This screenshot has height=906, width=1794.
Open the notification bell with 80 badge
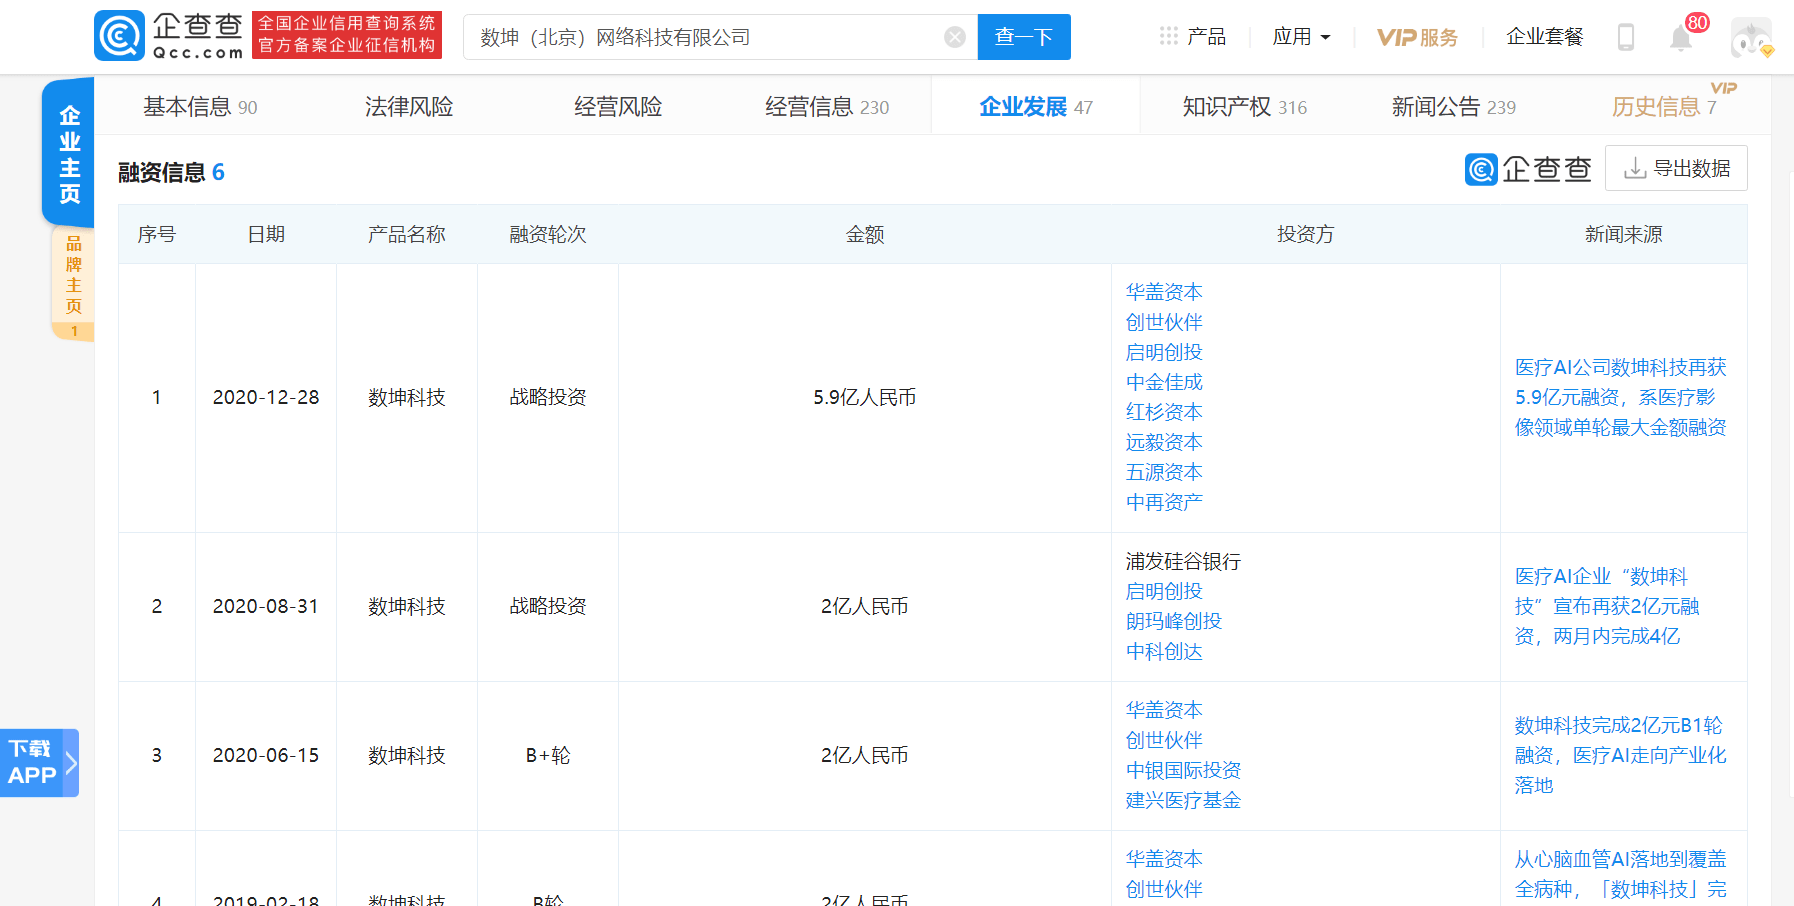click(1681, 38)
